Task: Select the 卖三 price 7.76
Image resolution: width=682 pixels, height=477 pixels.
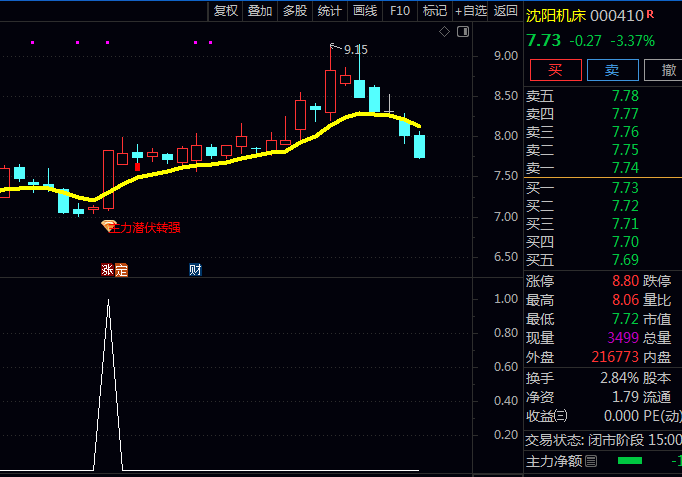Action: [625, 132]
